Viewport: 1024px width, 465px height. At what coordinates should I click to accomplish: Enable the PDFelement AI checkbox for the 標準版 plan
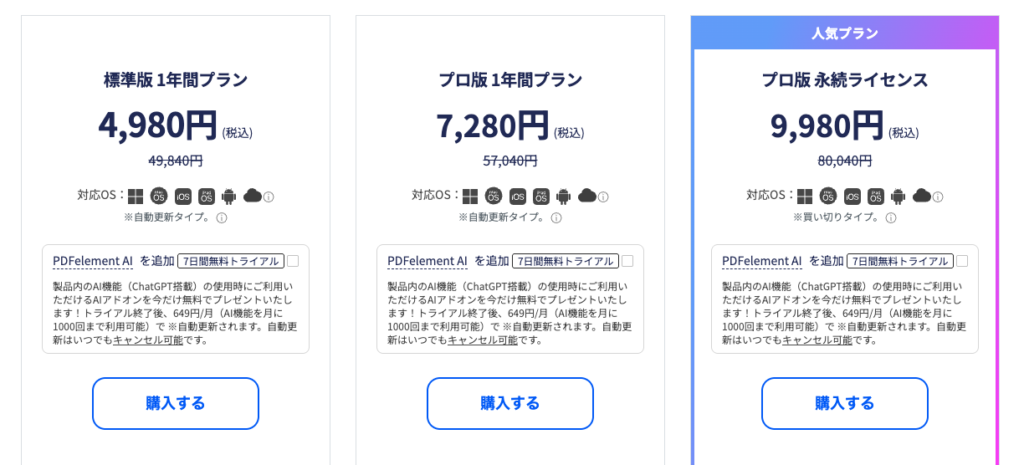[293, 261]
